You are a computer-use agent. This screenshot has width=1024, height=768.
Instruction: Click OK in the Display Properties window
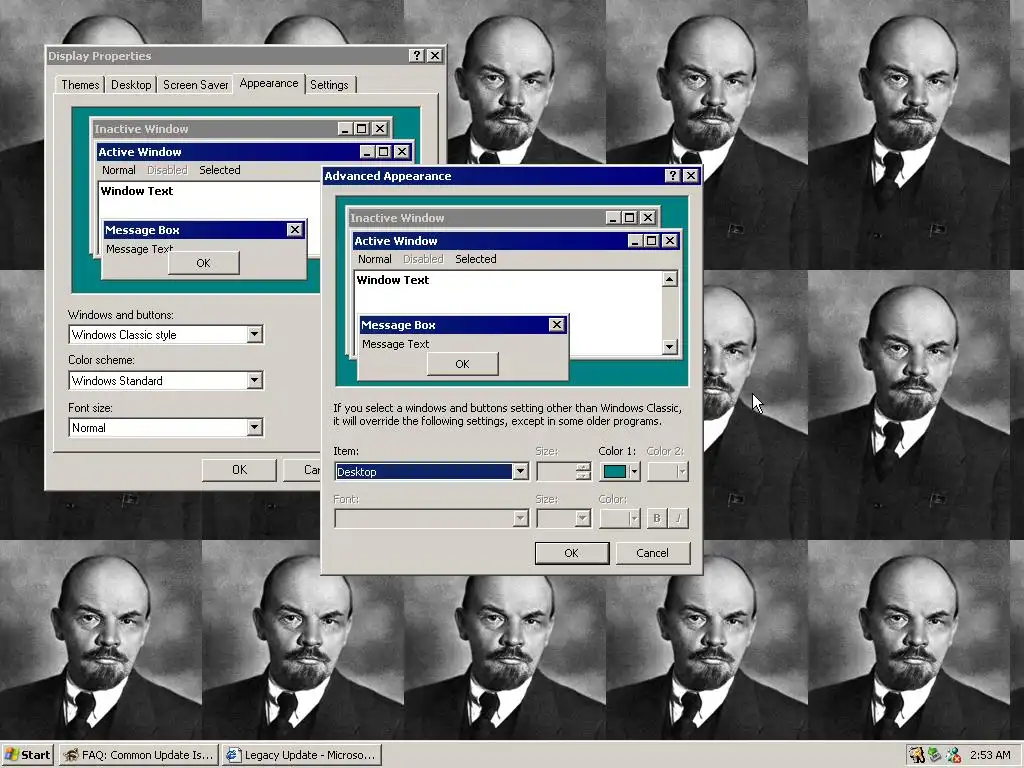[239, 470]
